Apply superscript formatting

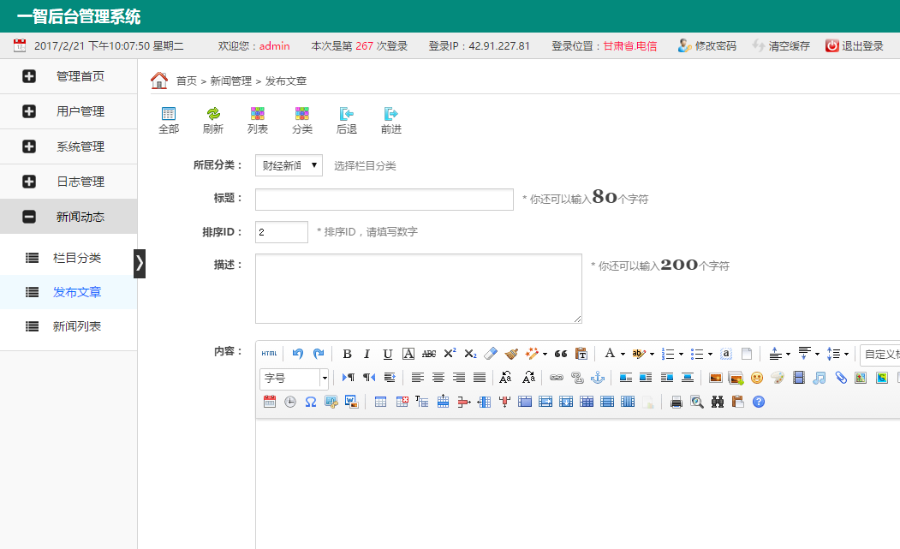click(450, 354)
